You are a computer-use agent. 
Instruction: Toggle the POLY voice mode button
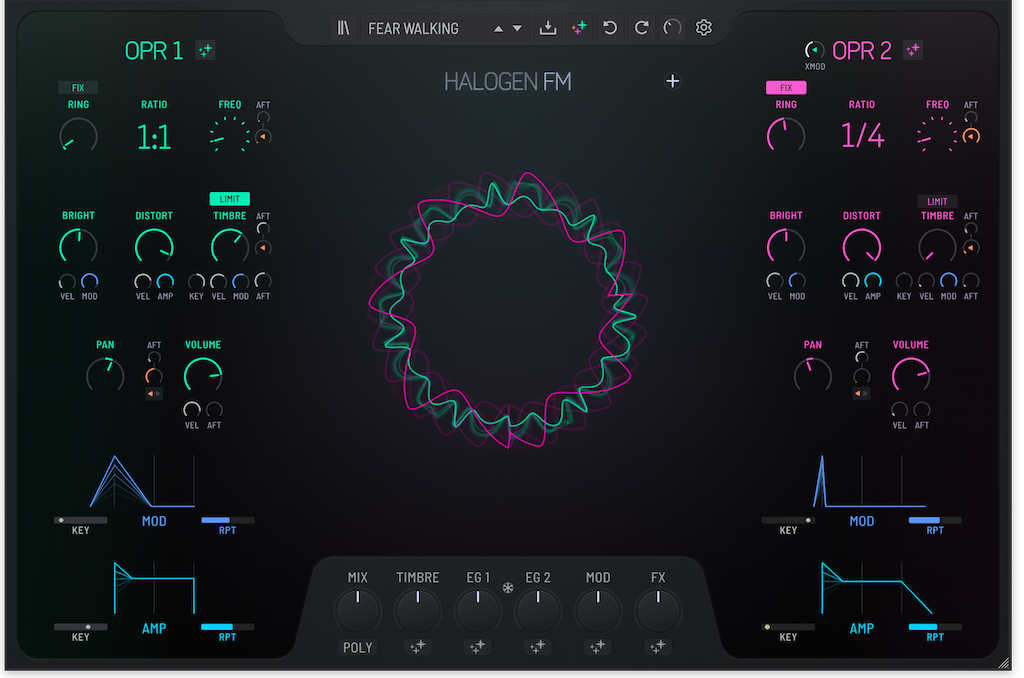[x=357, y=647]
